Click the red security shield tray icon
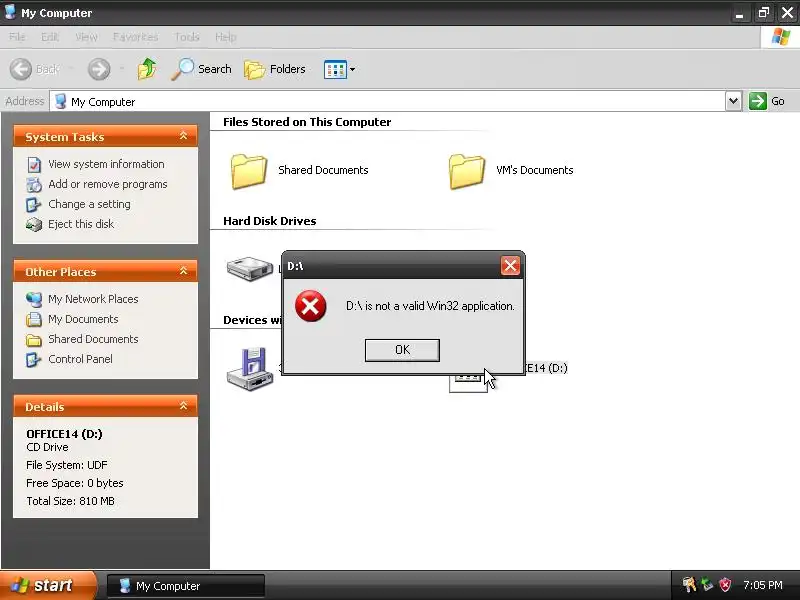 coord(725,585)
